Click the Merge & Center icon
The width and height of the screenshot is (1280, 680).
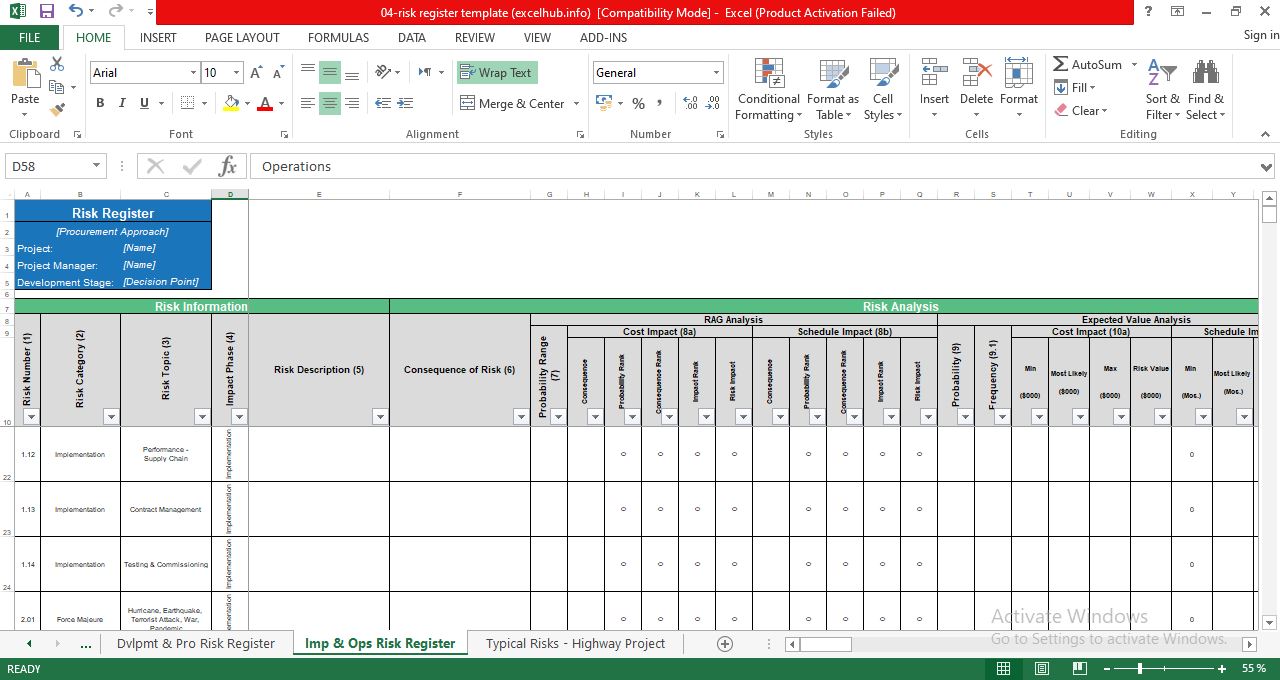pos(512,103)
